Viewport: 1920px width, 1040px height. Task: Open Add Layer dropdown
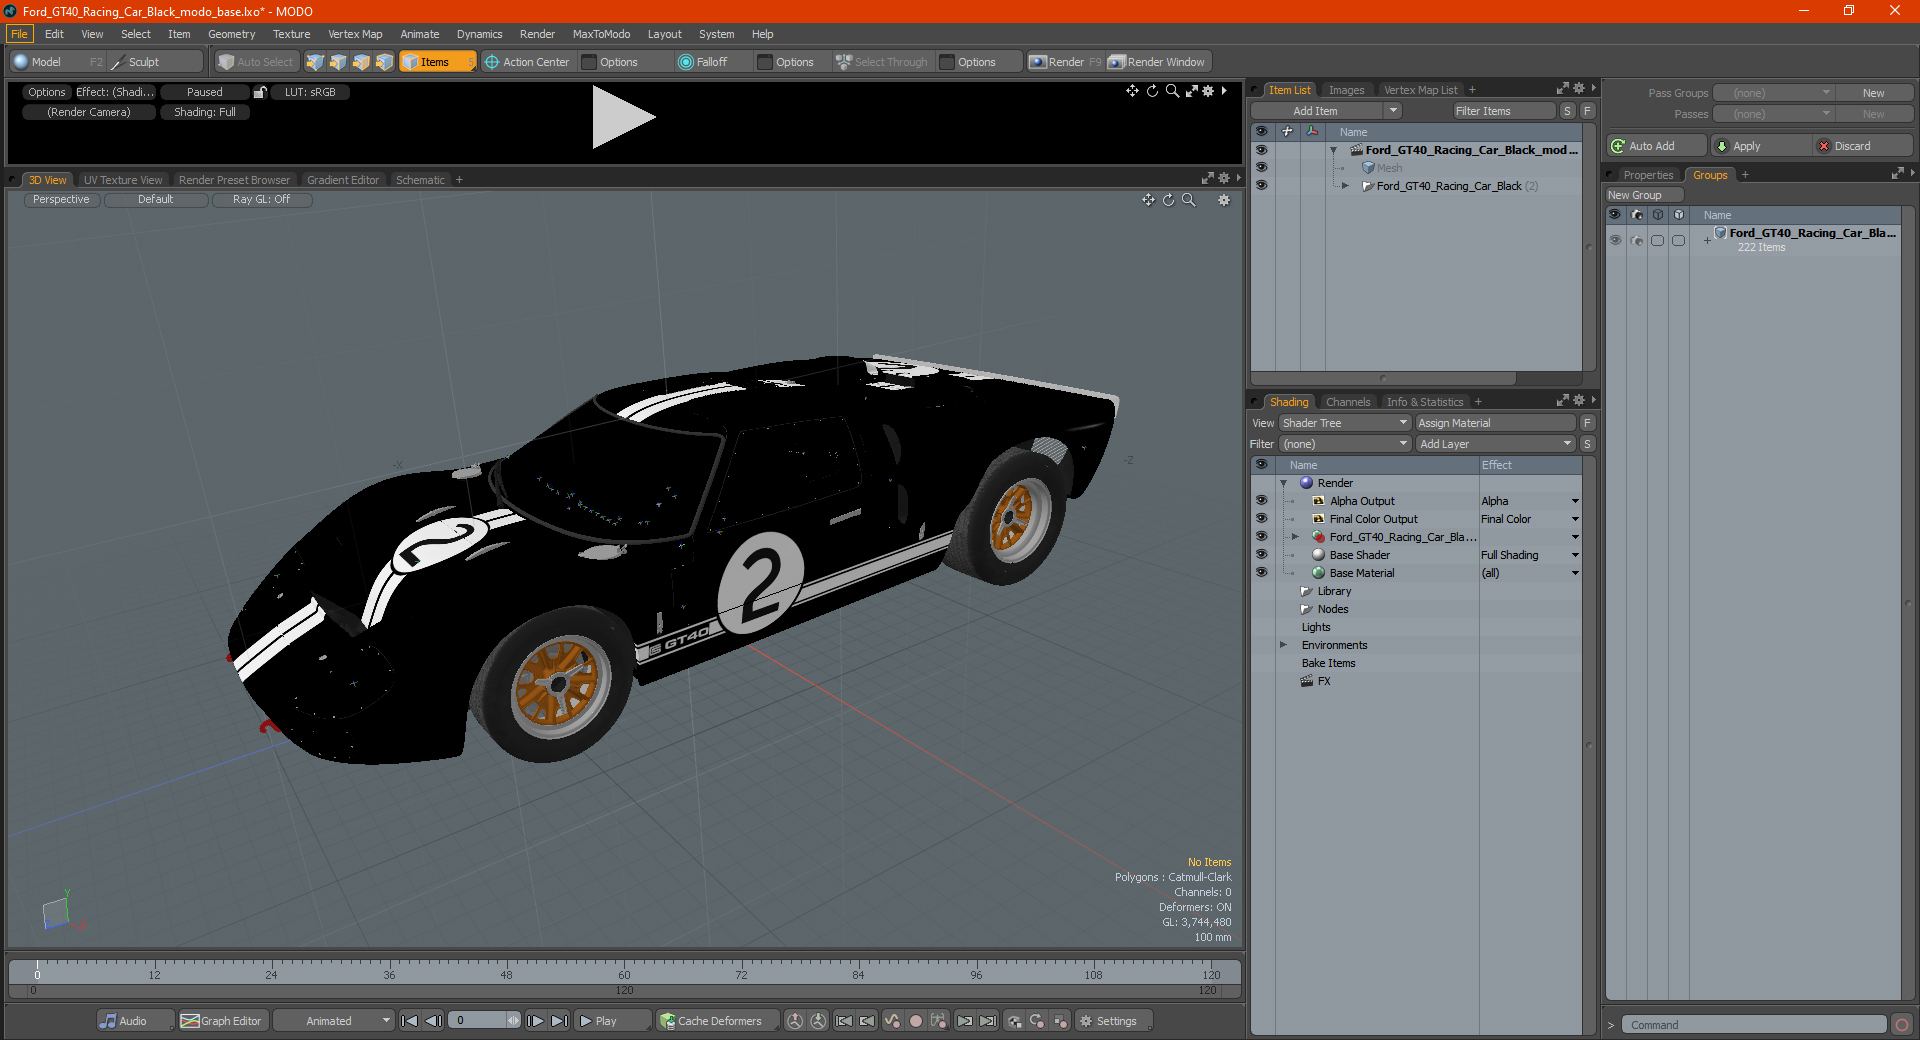[x=1495, y=444]
